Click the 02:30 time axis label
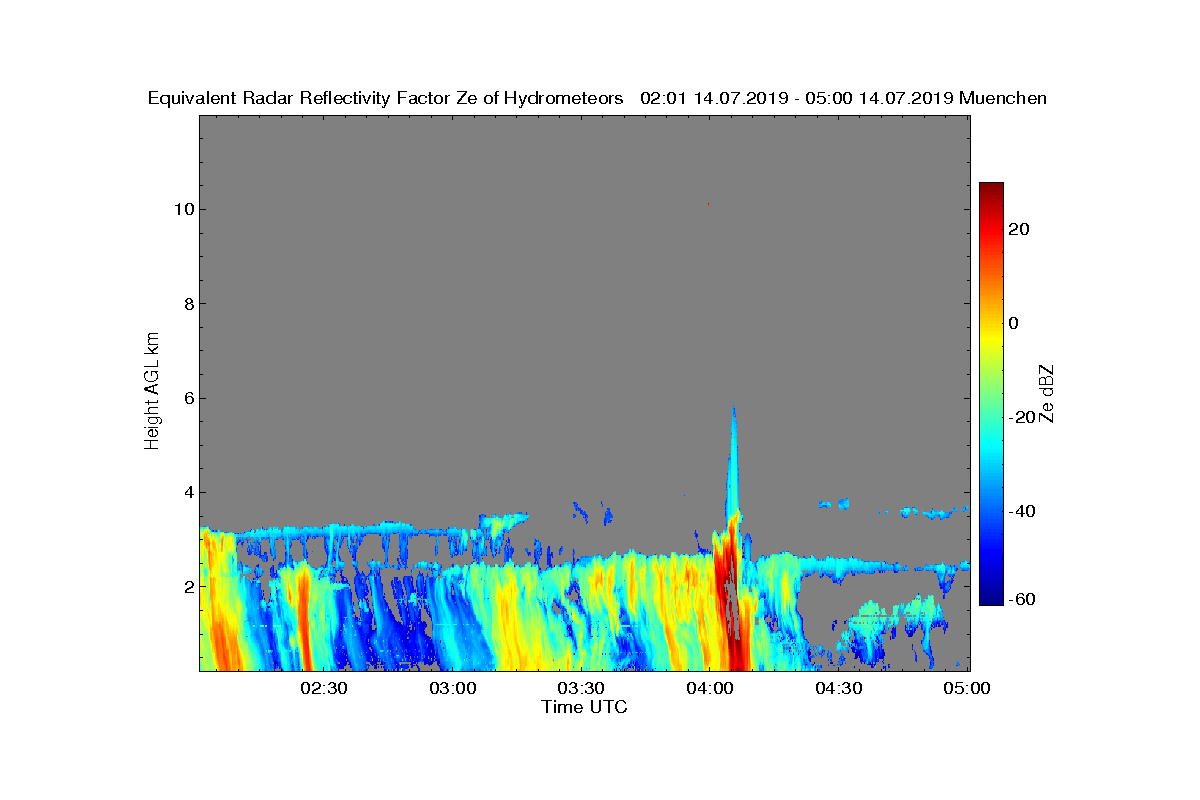Screen dimensions: 1200x800 tap(323, 688)
